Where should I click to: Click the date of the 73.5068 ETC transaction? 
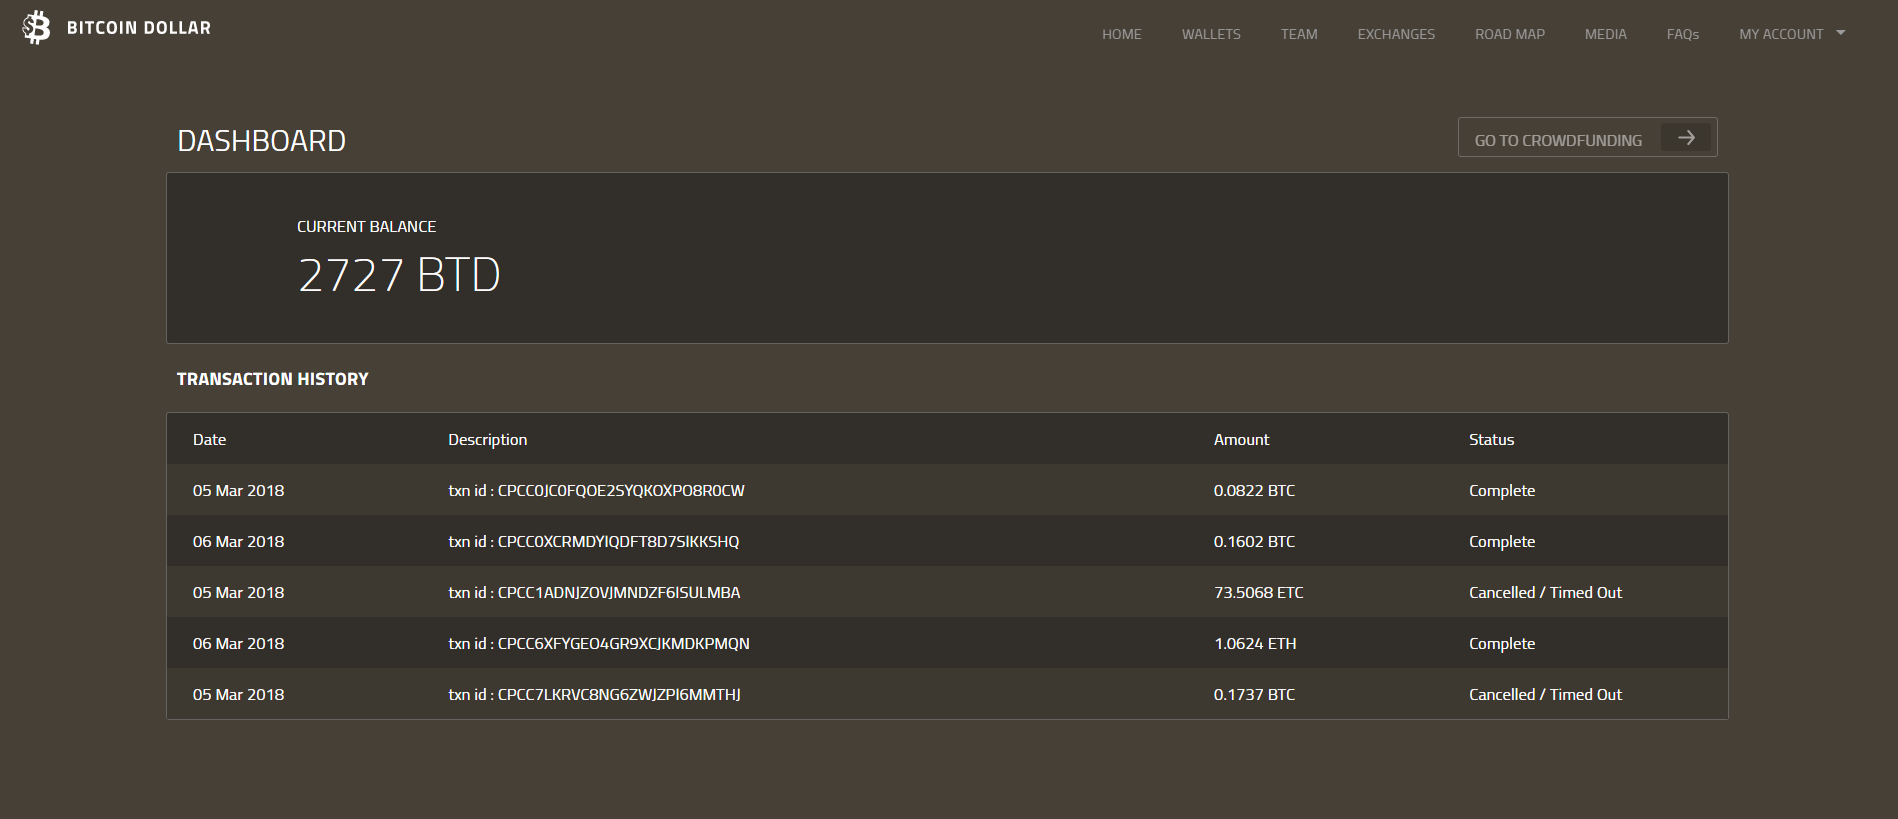(x=238, y=593)
